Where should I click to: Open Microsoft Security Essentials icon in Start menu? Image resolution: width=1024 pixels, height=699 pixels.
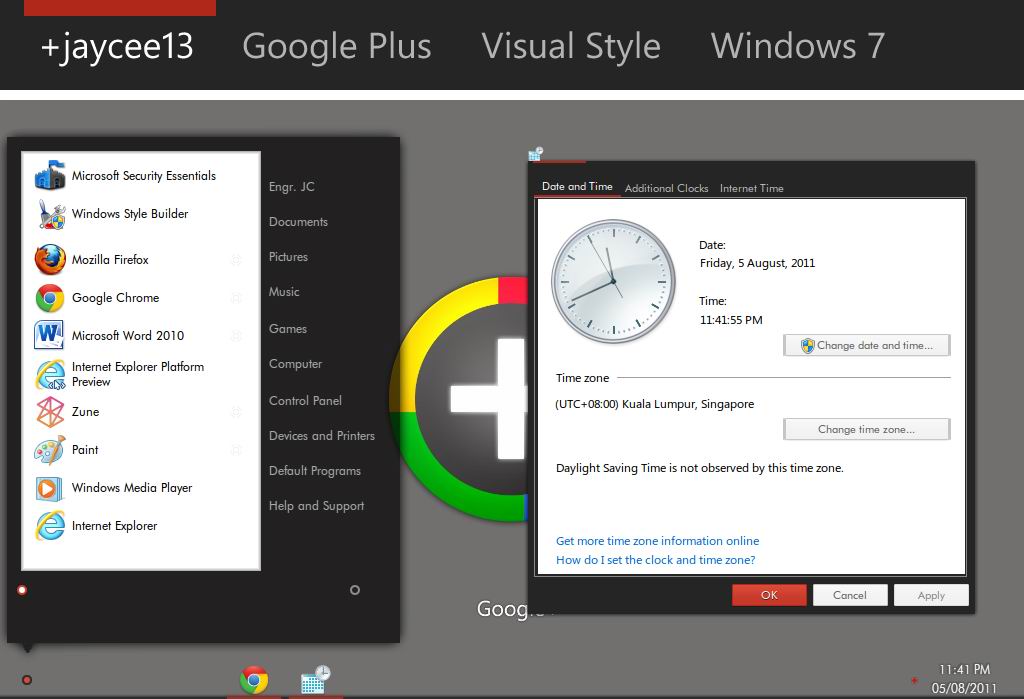tap(50, 176)
